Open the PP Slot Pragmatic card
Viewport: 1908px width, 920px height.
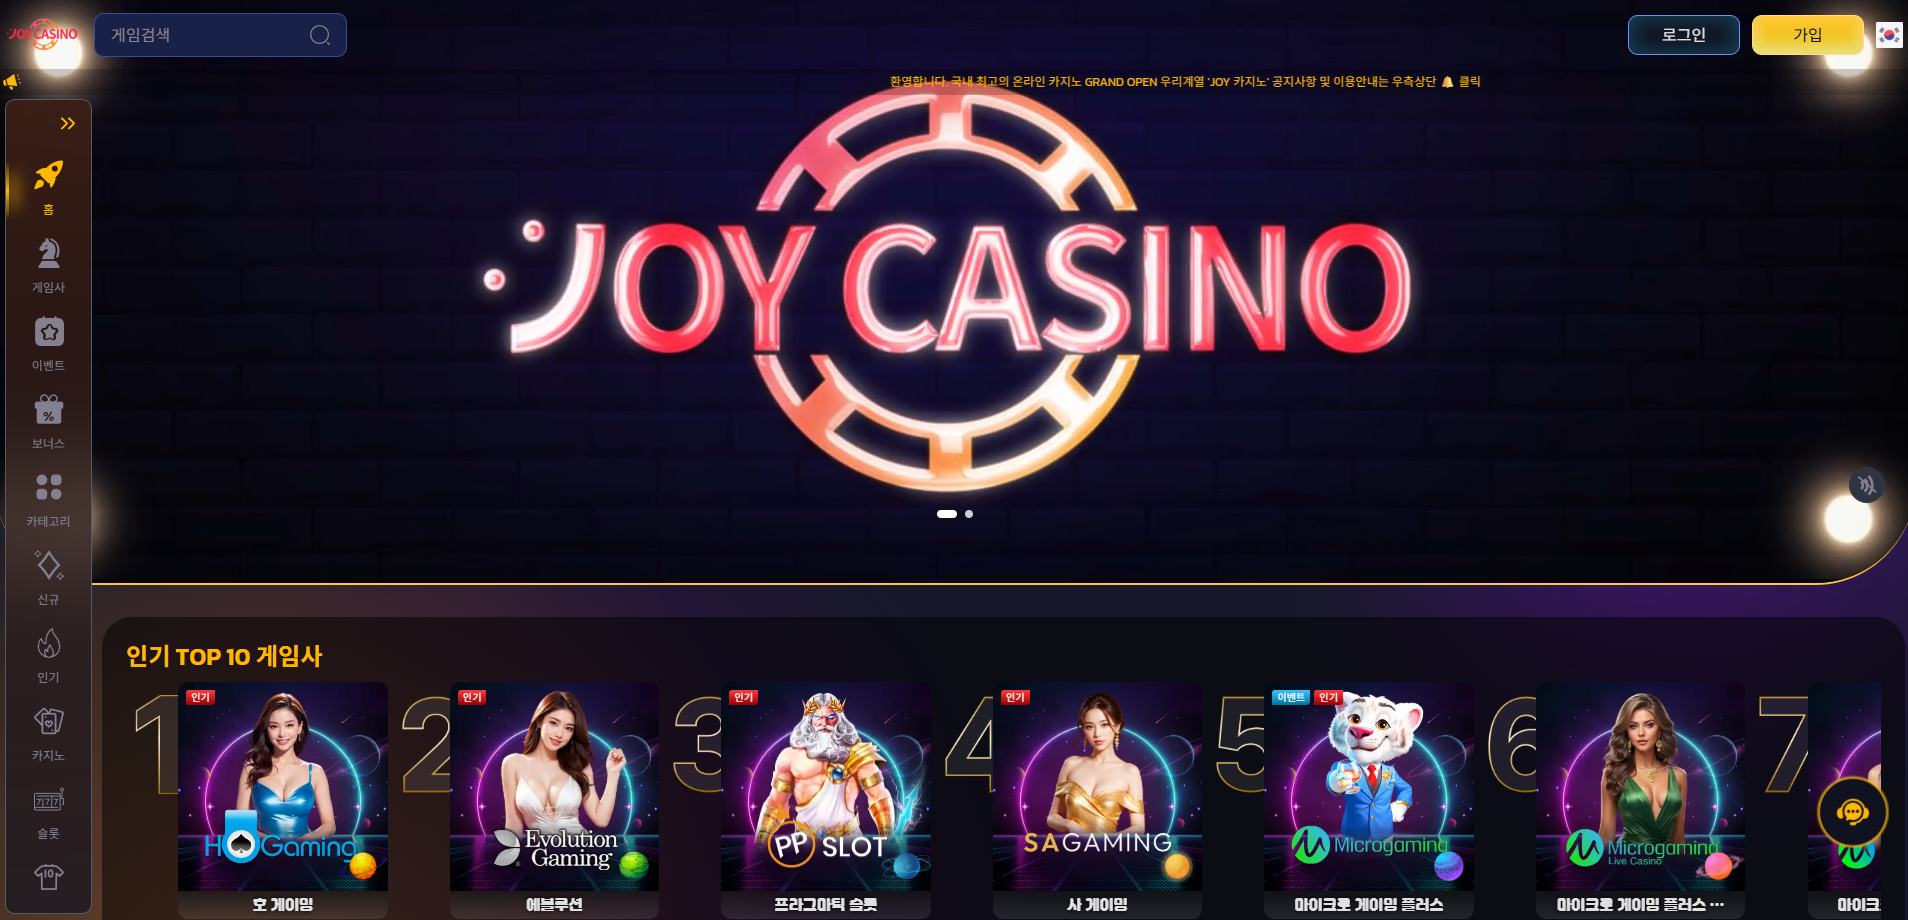[x=826, y=800]
